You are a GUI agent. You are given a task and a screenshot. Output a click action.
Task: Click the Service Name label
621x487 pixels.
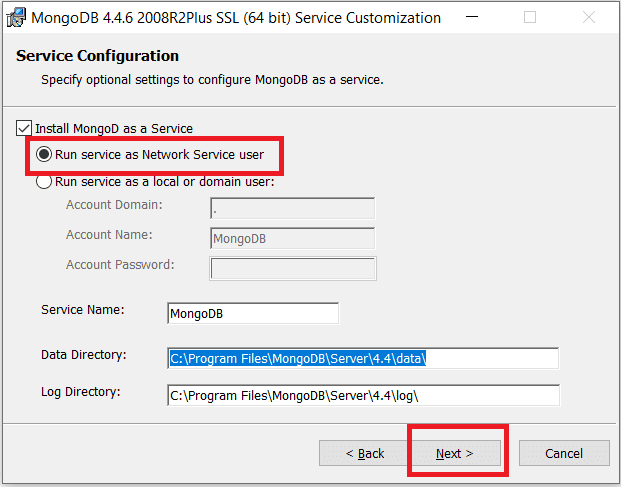point(83,310)
